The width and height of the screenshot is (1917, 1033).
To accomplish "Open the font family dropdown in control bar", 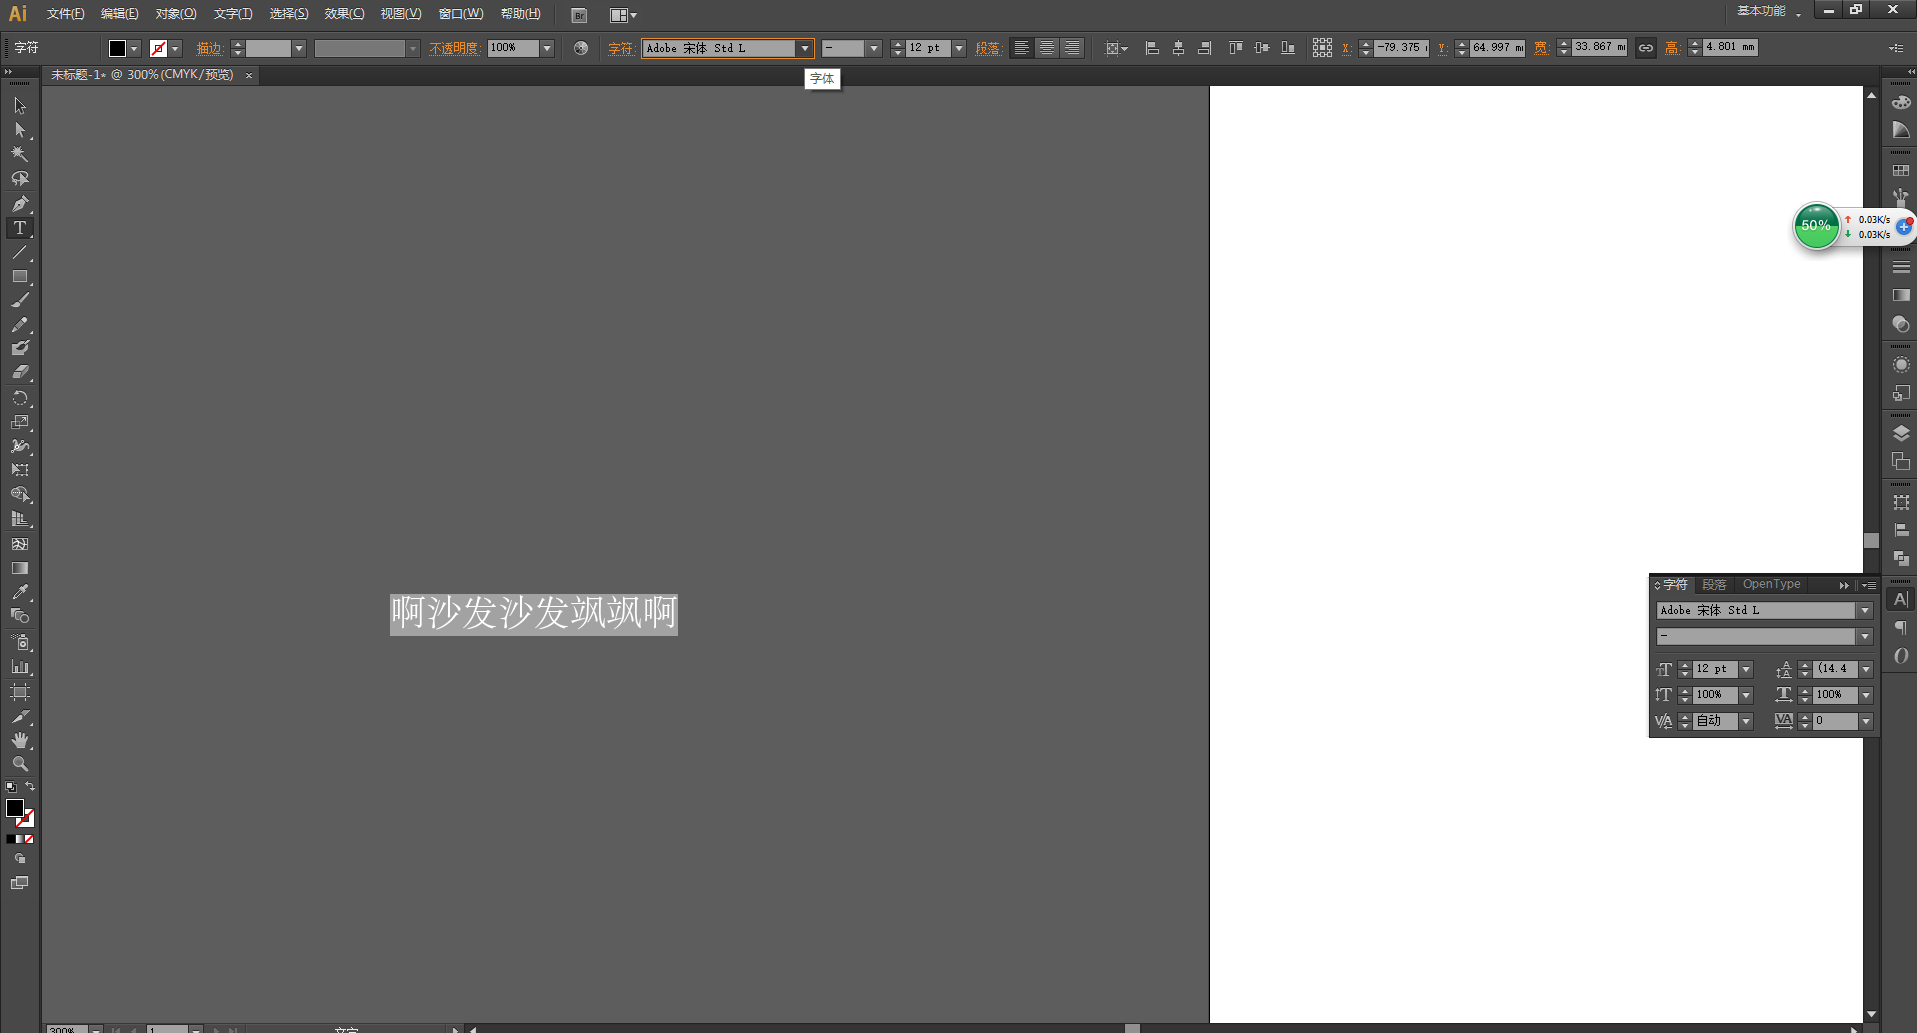I will pyautogui.click(x=804, y=48).
